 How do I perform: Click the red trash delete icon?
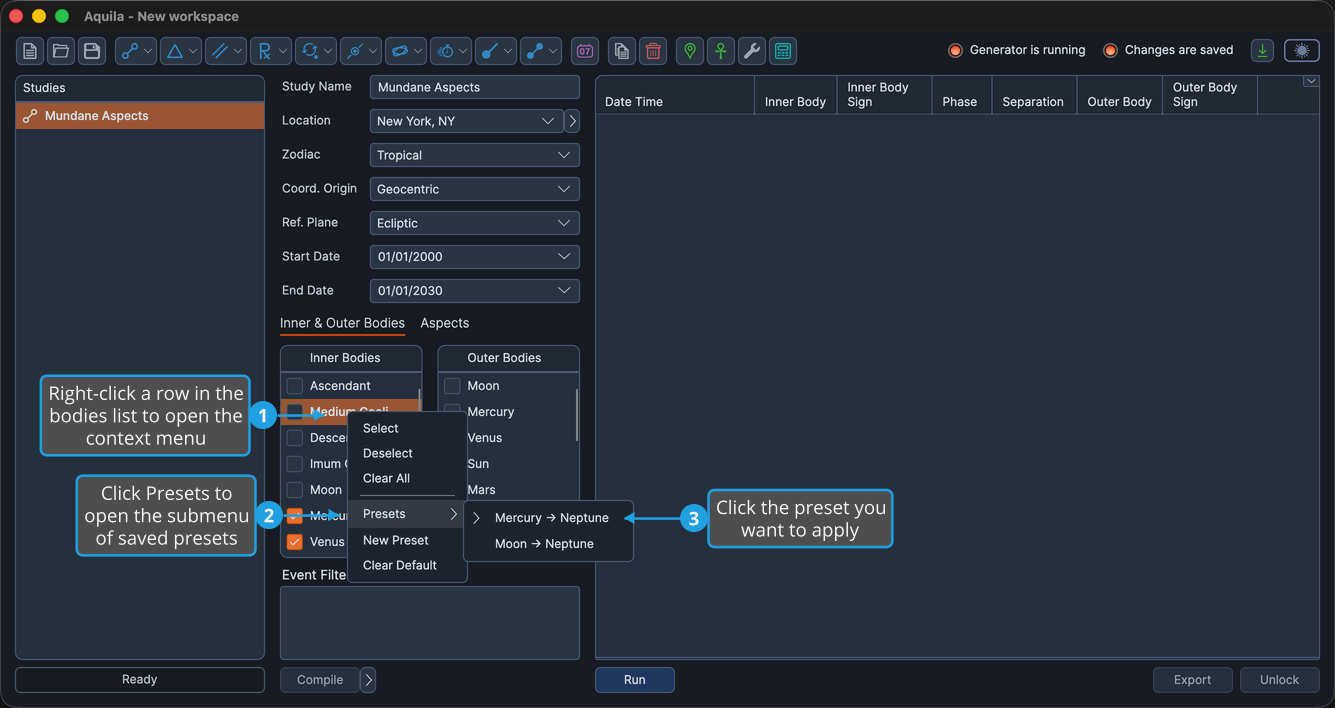[653, 51]
